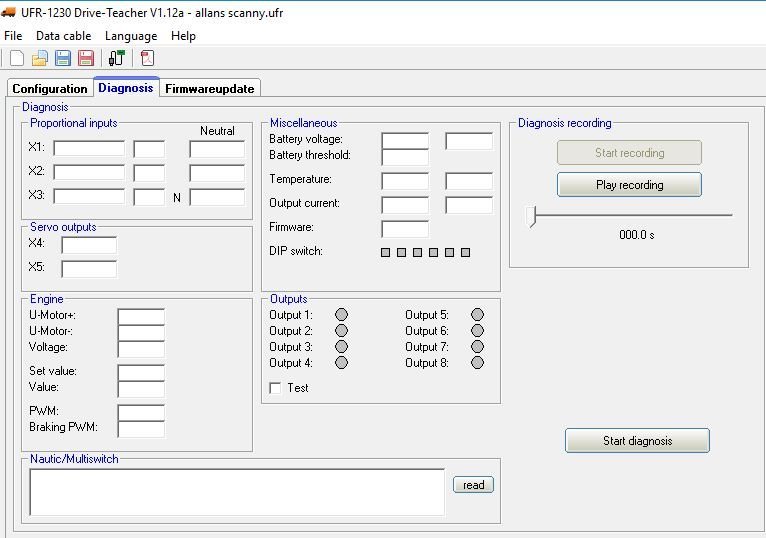This screenshot has width=766, height=538.
Task: Switch to the Configuration tab
Action: click(x=50, y=89)
